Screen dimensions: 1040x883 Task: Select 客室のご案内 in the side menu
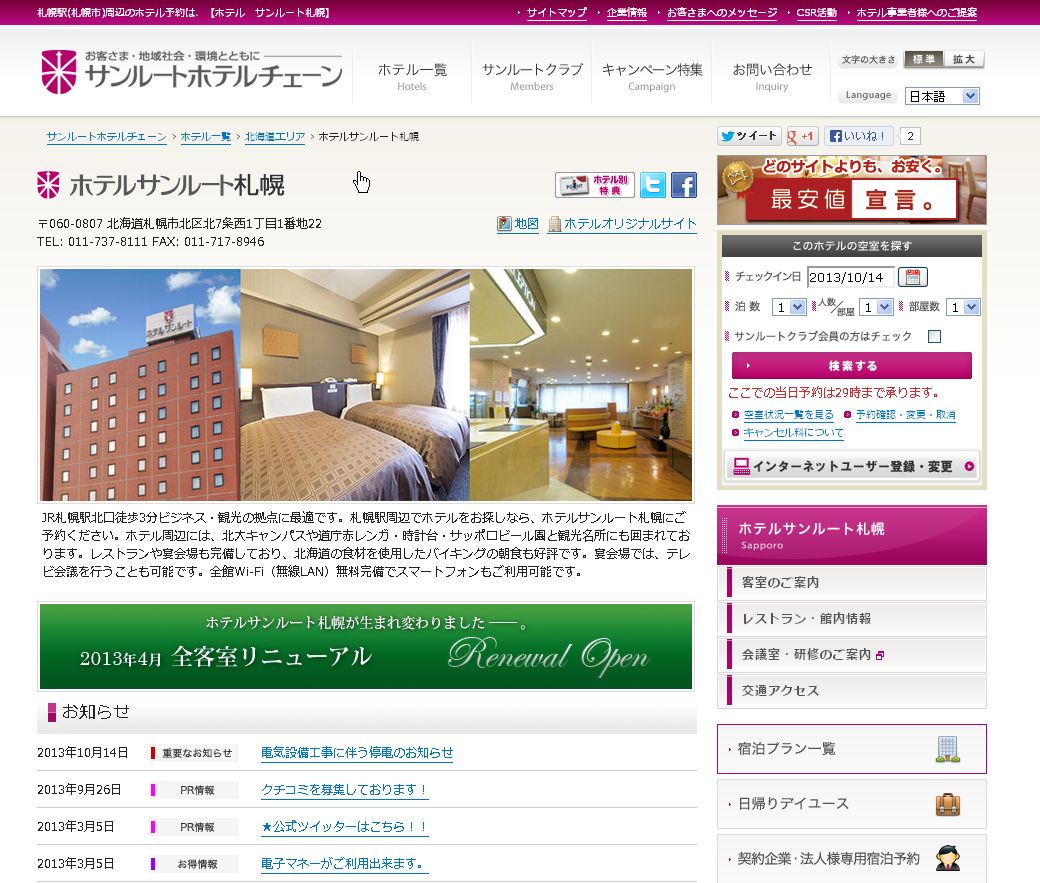[x=852, y=582]
